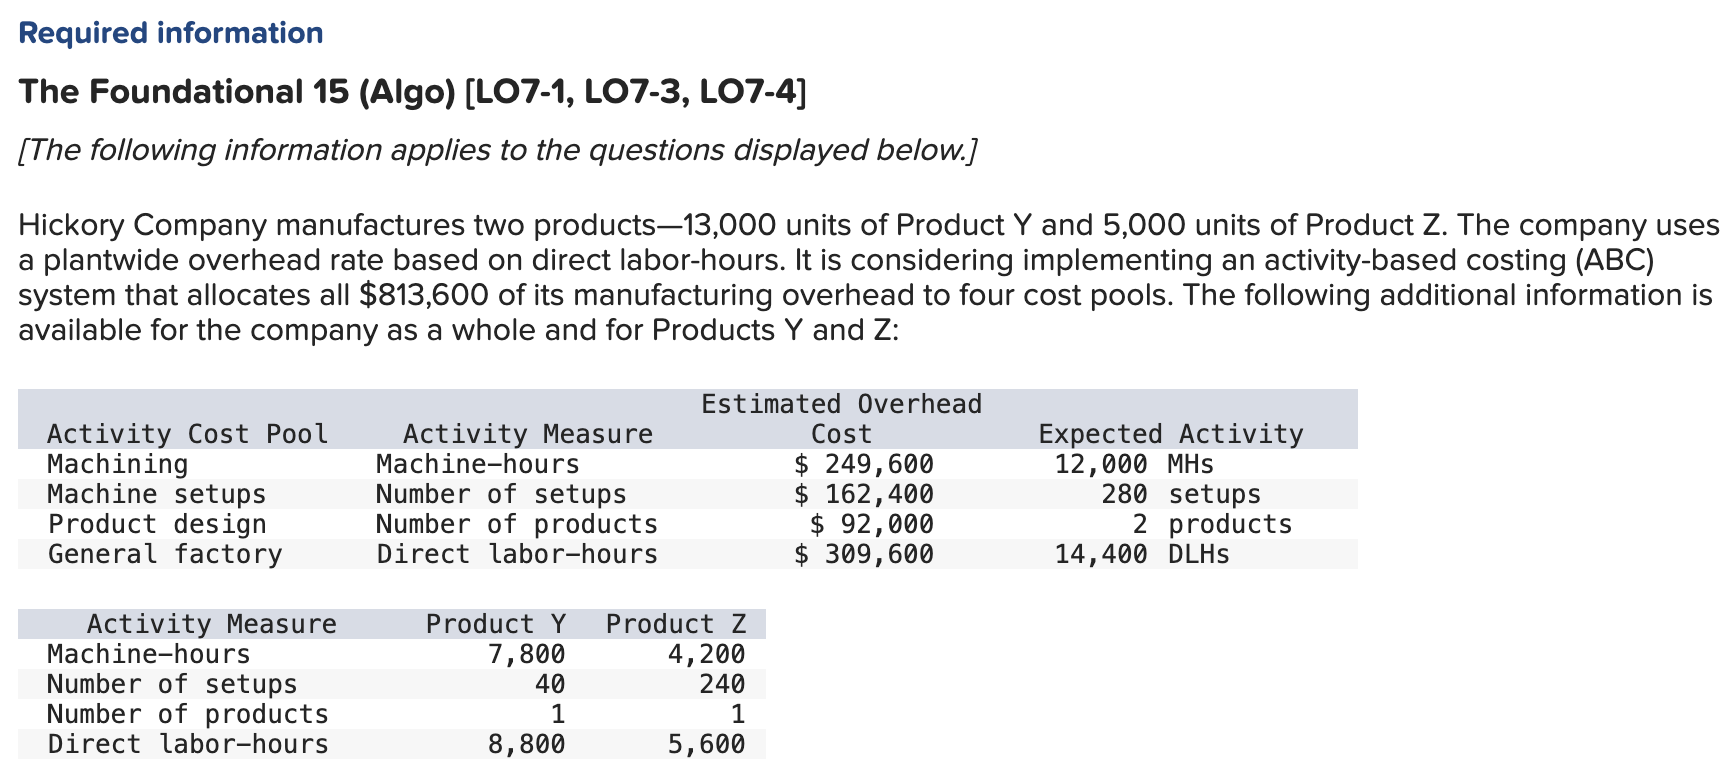
Task: Select the 'Product design' row label
Action: click(157, 524)
